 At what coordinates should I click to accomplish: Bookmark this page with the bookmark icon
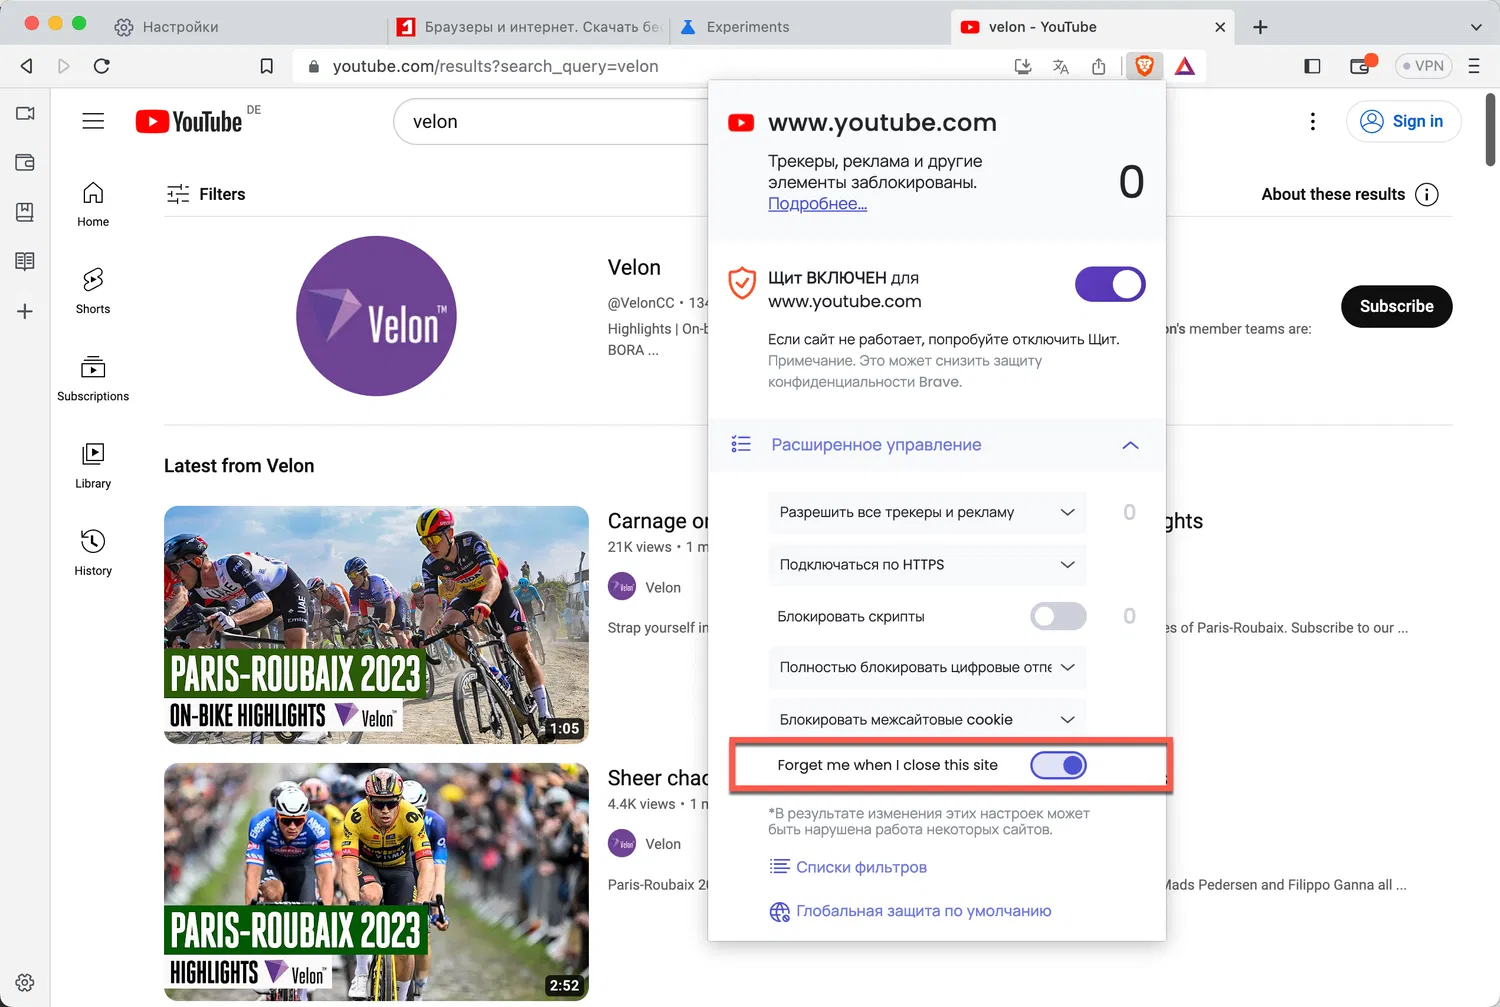click(266, 66)
